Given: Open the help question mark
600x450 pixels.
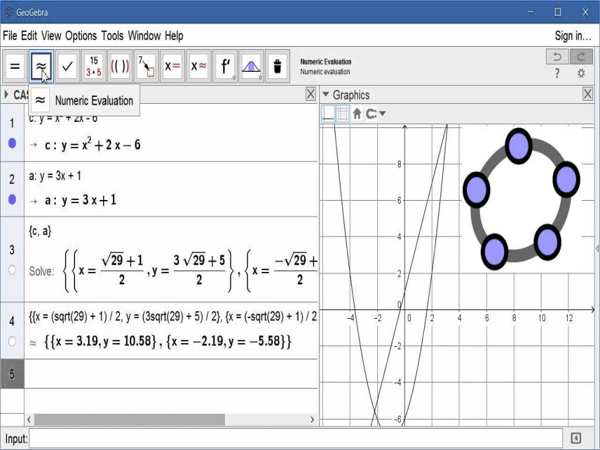Looking at the screenshot, I should pyautogui.click(x=557, y=73).
